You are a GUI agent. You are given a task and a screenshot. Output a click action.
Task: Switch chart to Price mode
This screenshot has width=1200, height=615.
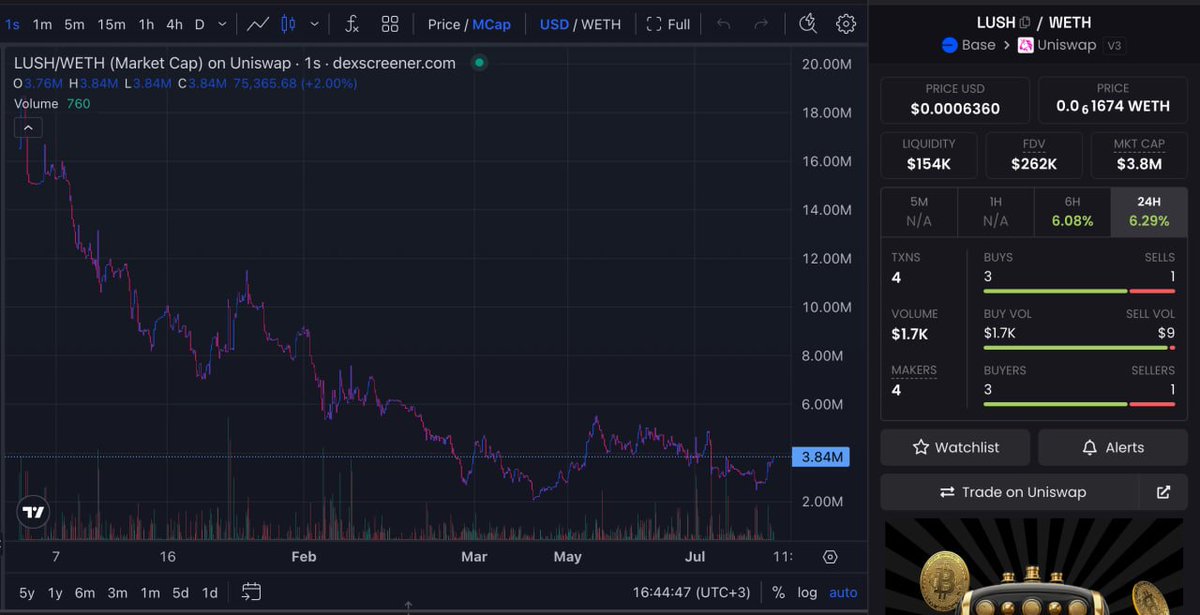[x=444, y=24]
